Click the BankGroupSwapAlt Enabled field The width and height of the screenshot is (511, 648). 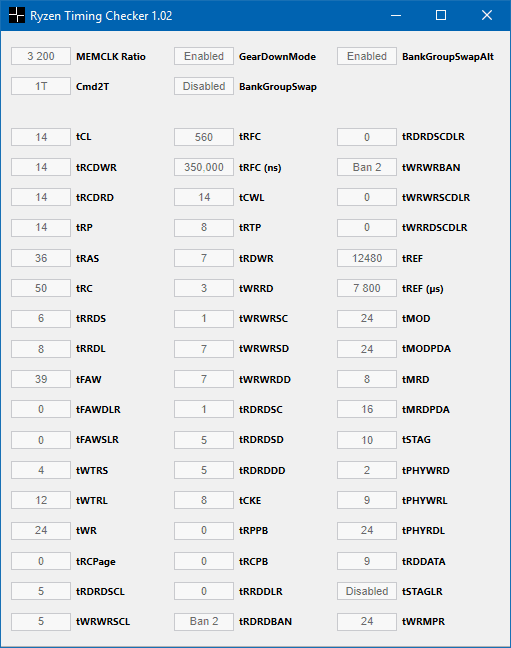(367, 56)
